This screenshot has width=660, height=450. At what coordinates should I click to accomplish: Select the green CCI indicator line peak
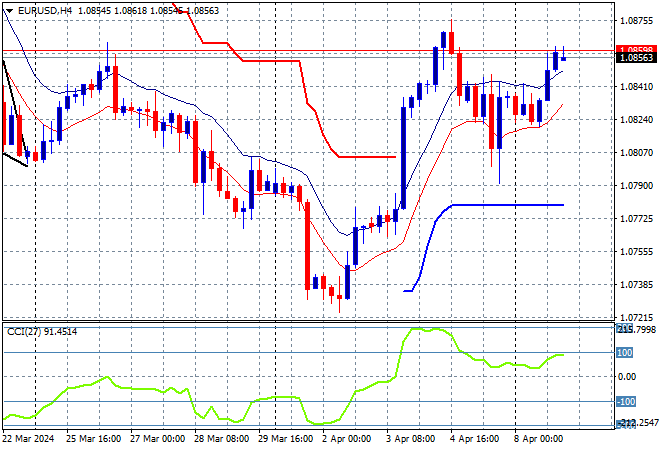(x=420, y=329)
